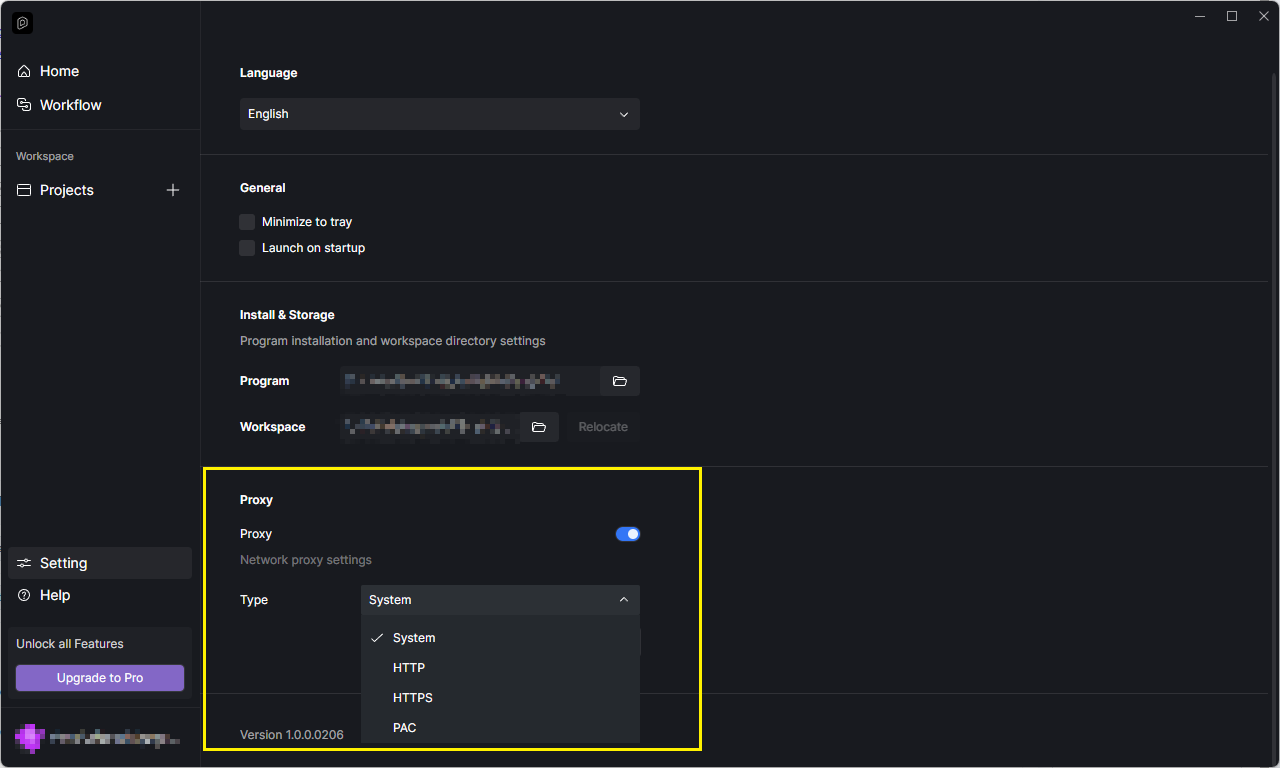Browse for Workspace directory folder

coord(539,427)
